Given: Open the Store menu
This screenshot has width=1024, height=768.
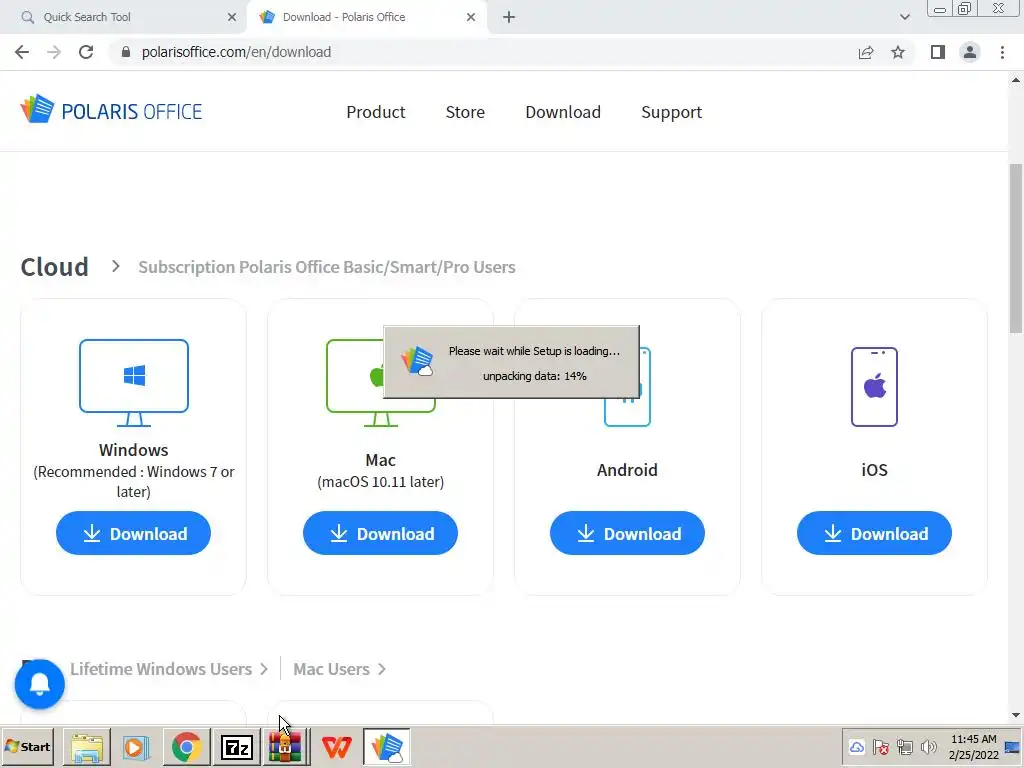Looking at the screenshot, I should click(x=465, y=112).
